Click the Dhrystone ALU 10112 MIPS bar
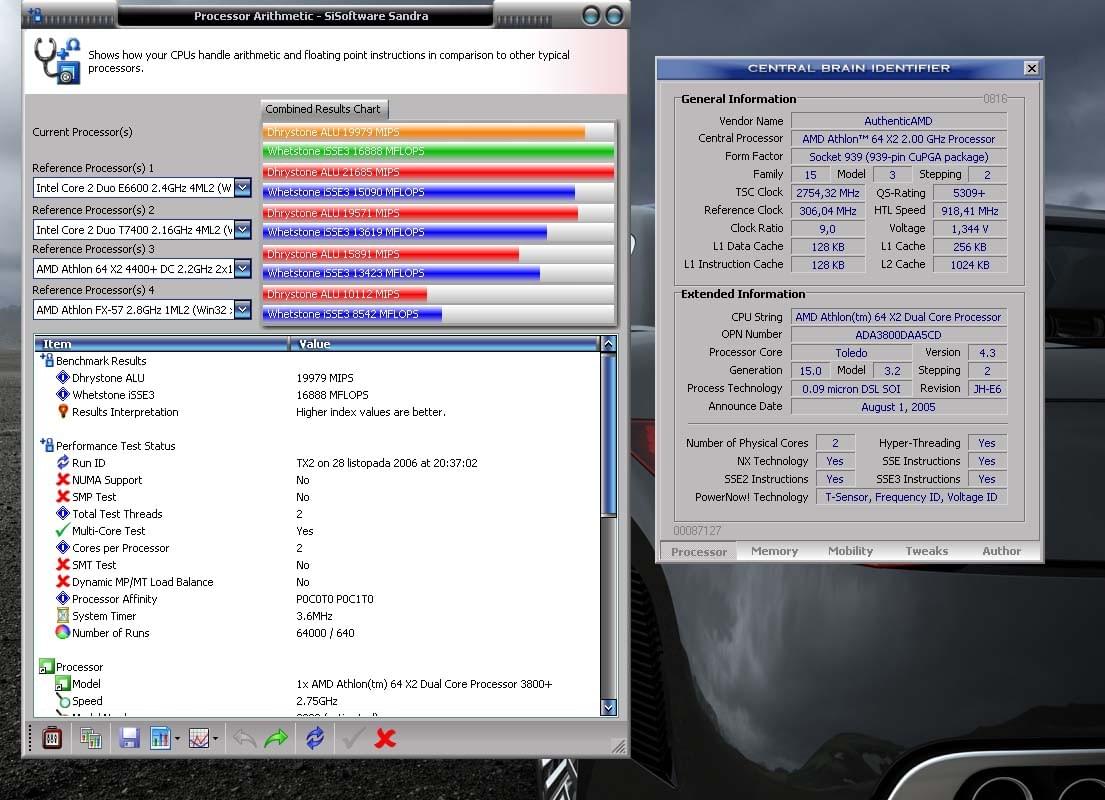This screenshot has height=800, width=1105. click(345, 294)
